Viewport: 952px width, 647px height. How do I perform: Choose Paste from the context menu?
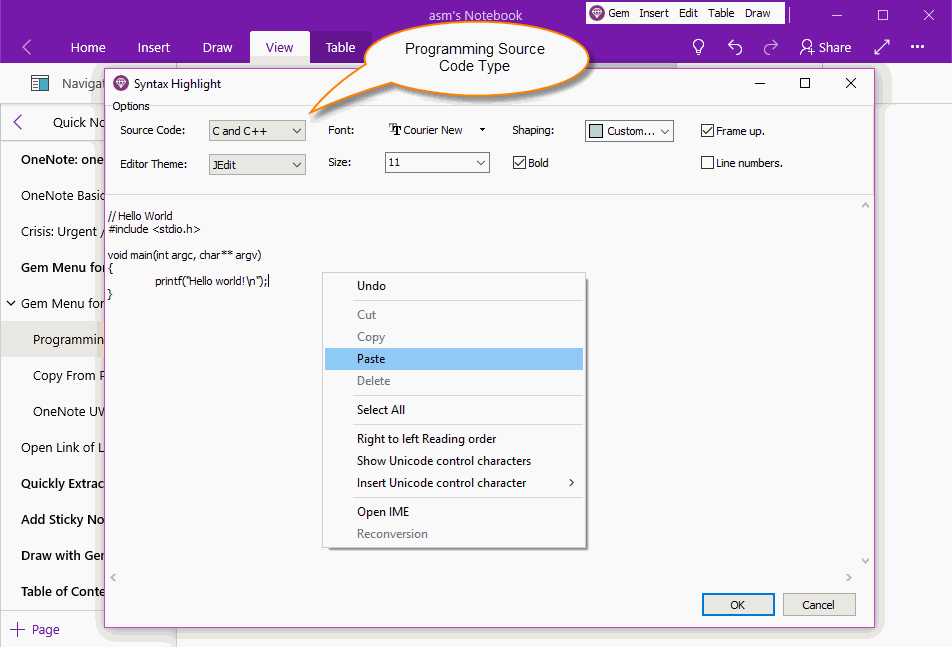pyautogui.click(x=454, y=359)
